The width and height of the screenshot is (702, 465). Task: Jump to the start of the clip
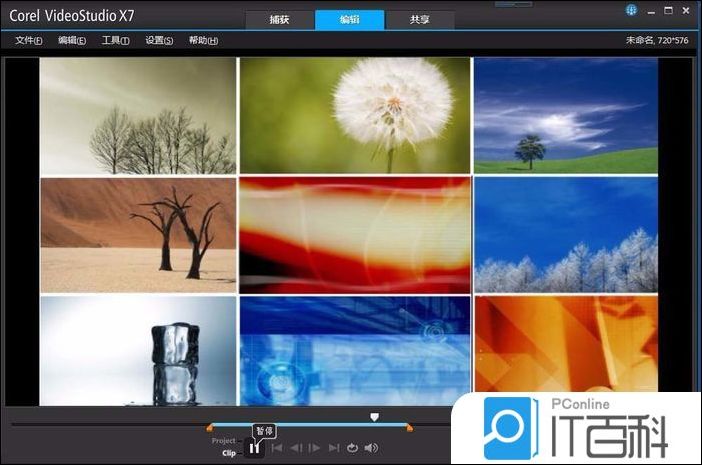coord(277,448)
